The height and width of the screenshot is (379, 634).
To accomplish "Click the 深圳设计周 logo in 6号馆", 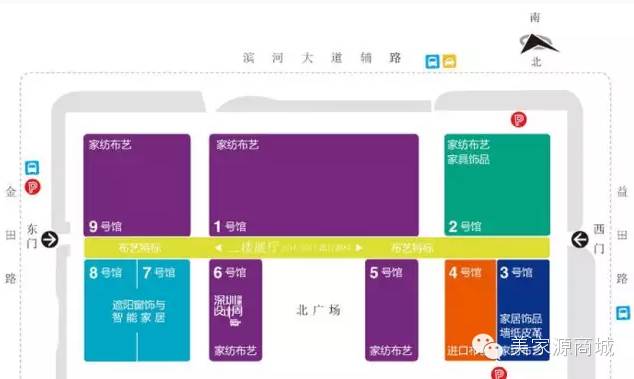I will pos(228,310).
